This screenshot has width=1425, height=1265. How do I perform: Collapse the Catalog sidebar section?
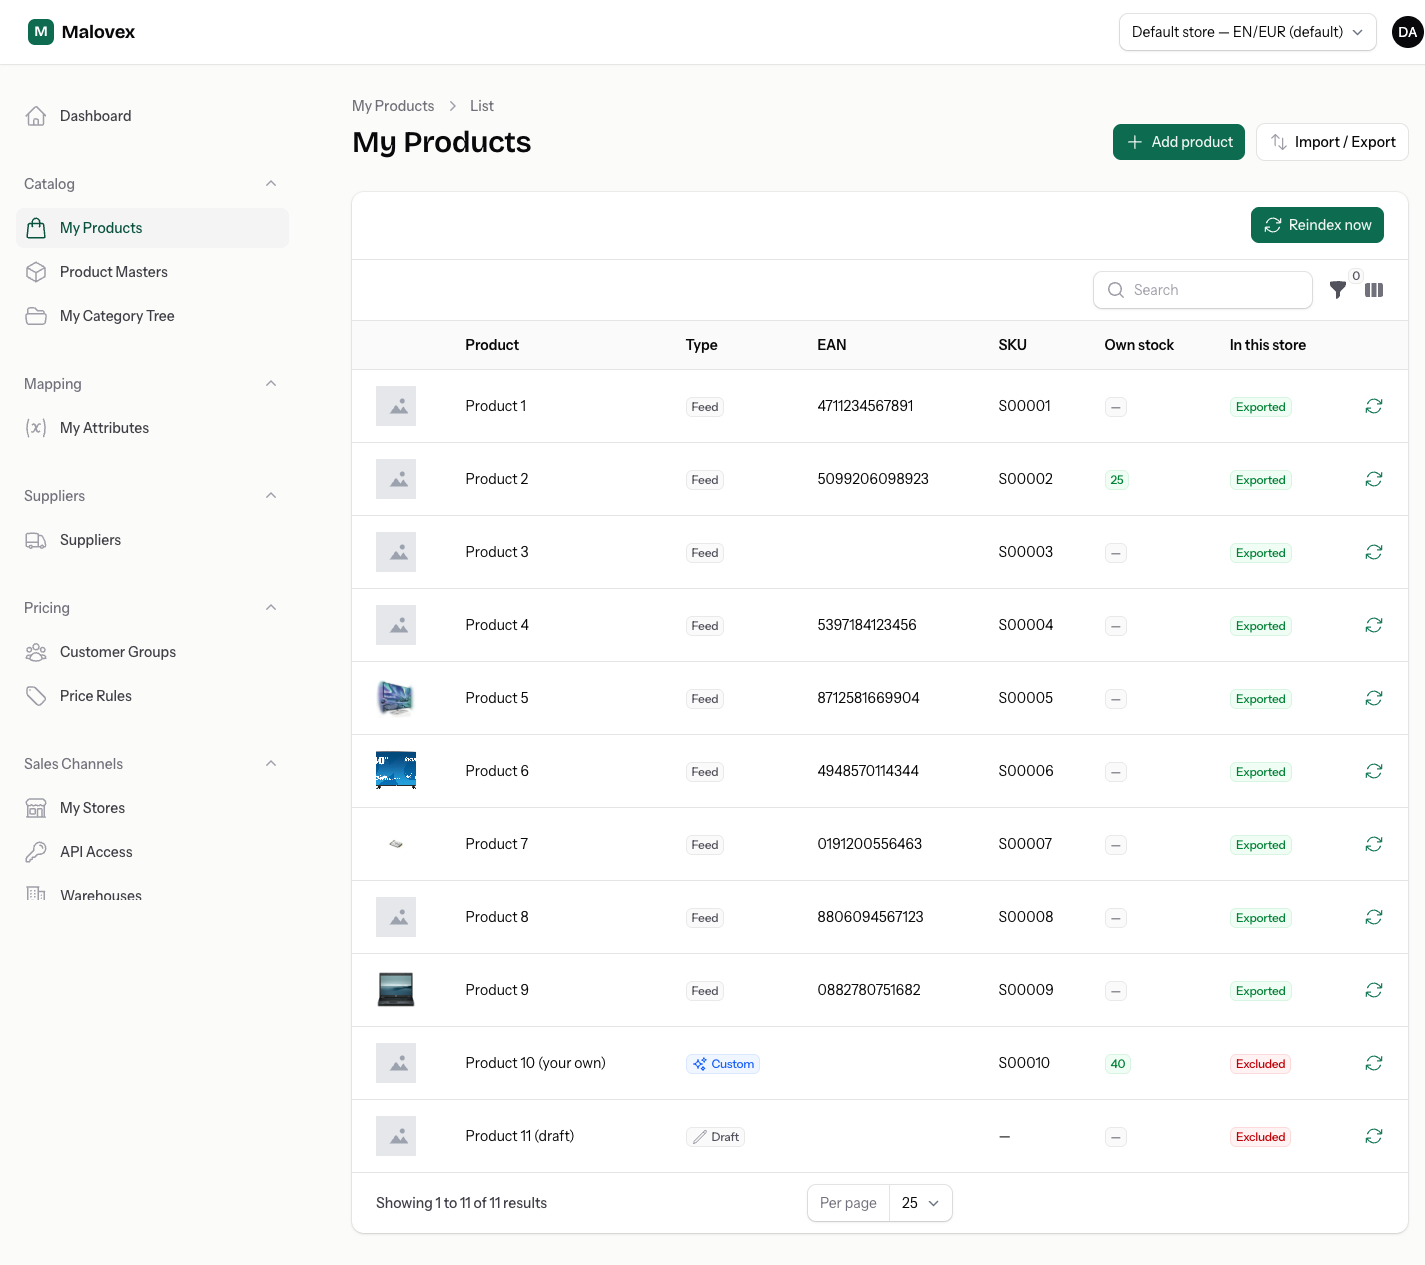coord(271,184)
